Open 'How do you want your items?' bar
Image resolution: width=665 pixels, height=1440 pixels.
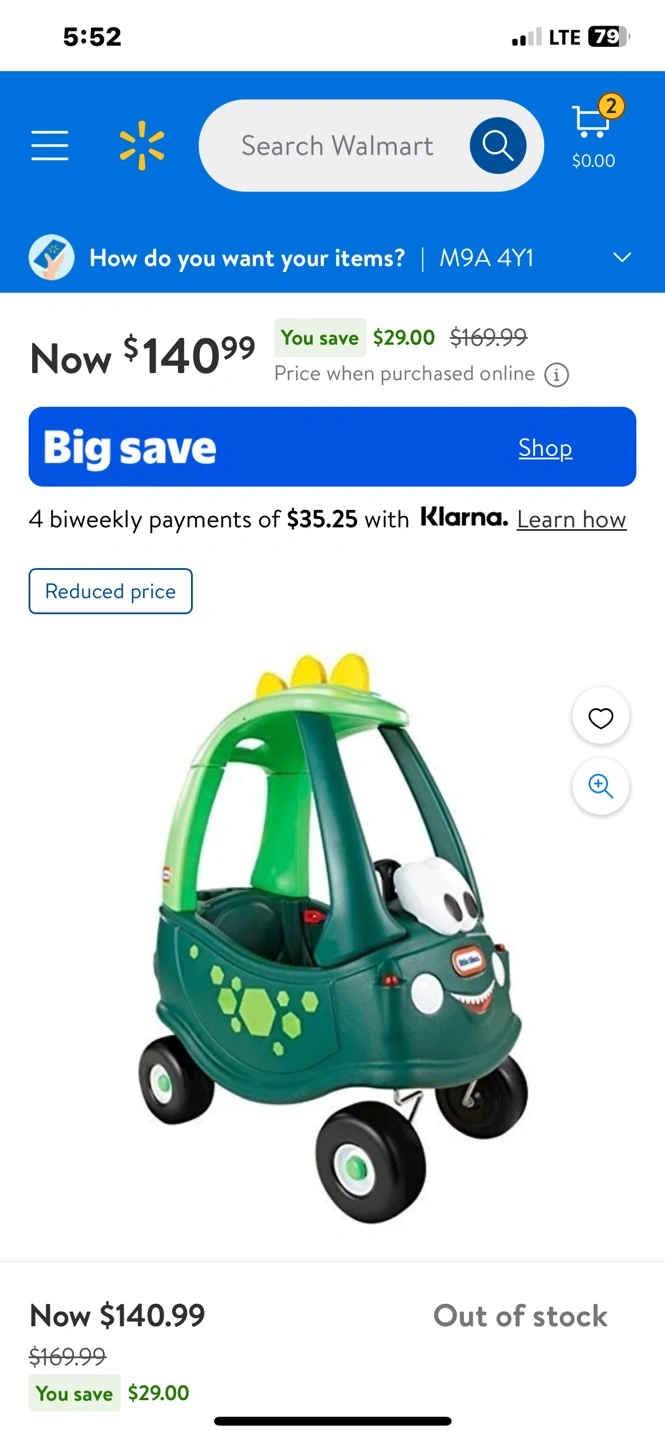[332, 258]
